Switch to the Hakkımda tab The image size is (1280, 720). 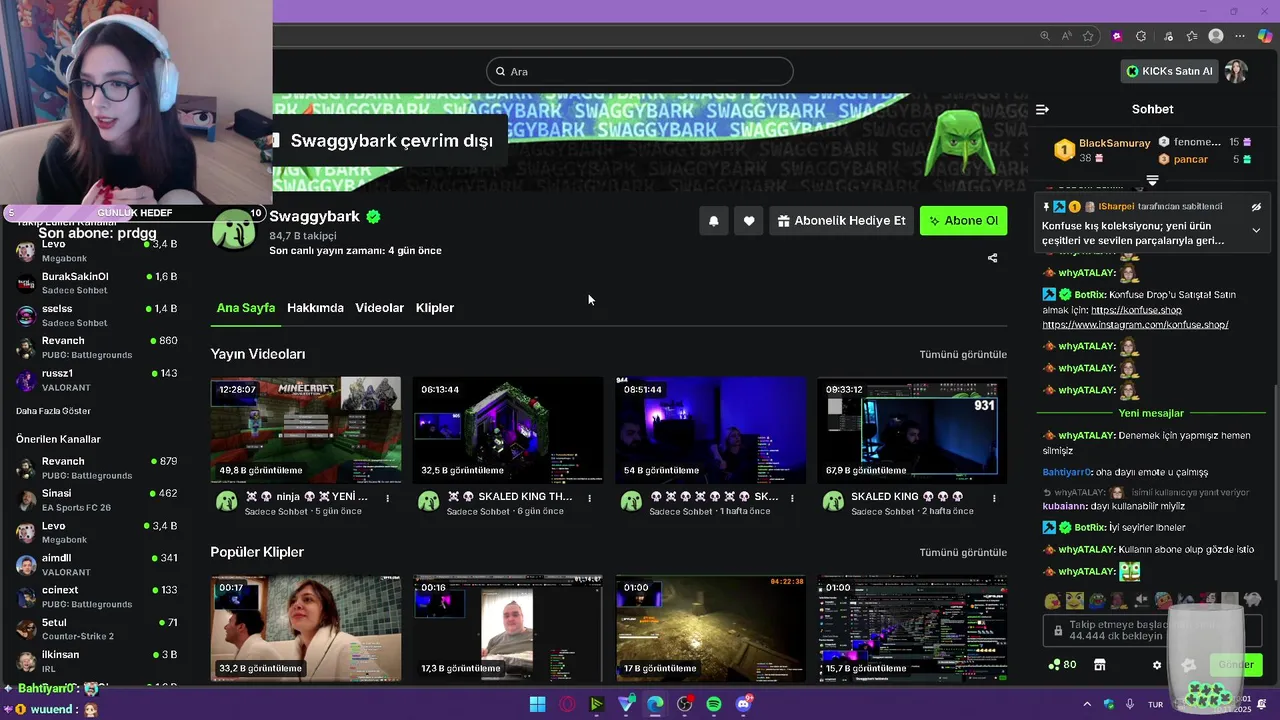tap(315, 308)
